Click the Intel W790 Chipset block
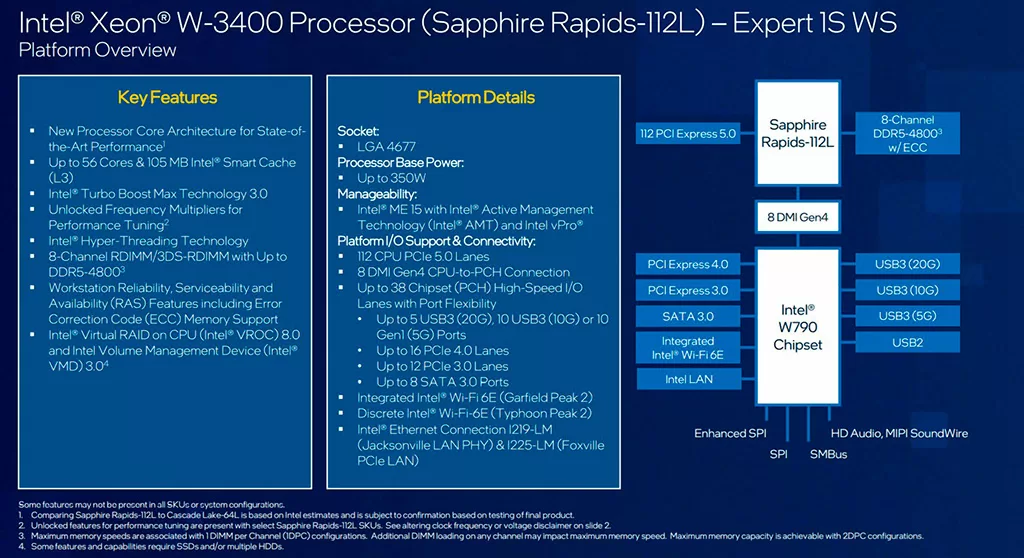1024x558 pixels. click(797, 327)
